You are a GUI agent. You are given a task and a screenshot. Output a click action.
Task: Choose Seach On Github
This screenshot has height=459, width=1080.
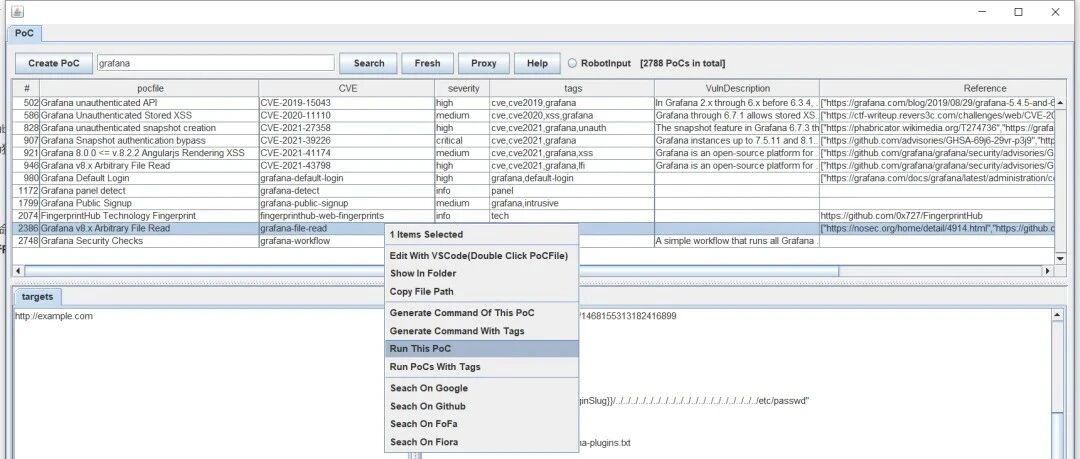[481, 406]
